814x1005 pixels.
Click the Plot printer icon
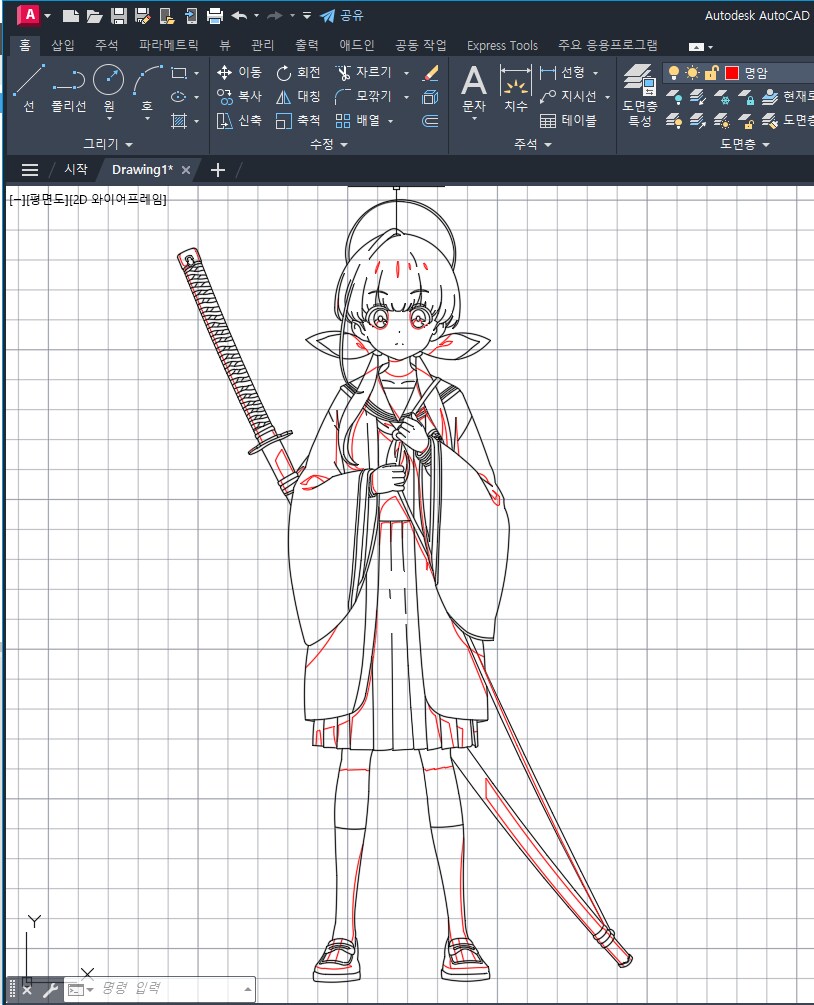click(x=215, y=16)
